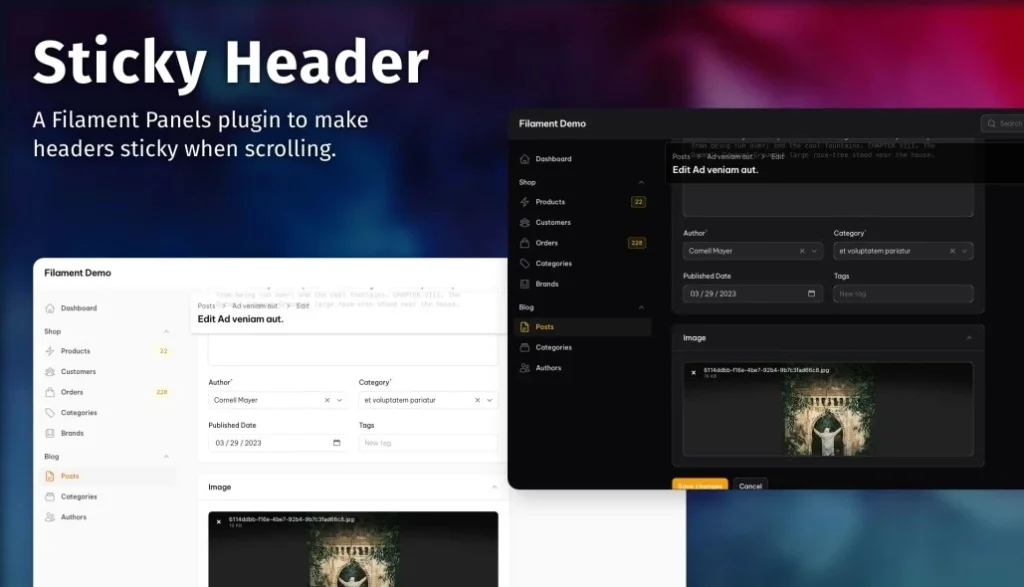This screenshot has height=587, width=1024.
Task: Remove uploaded image with X in light window
Action: coord(219,522)
